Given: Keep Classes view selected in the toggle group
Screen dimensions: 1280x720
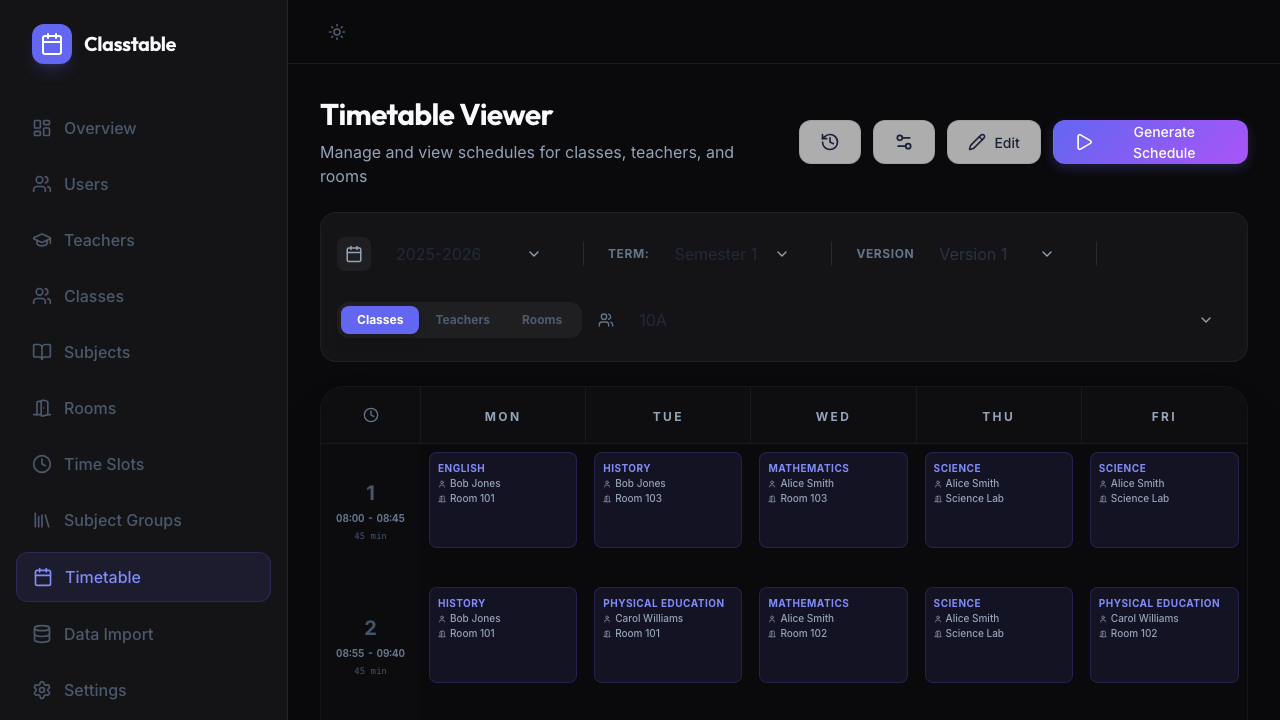Looking at the screenshot, I should coord(380,319).
